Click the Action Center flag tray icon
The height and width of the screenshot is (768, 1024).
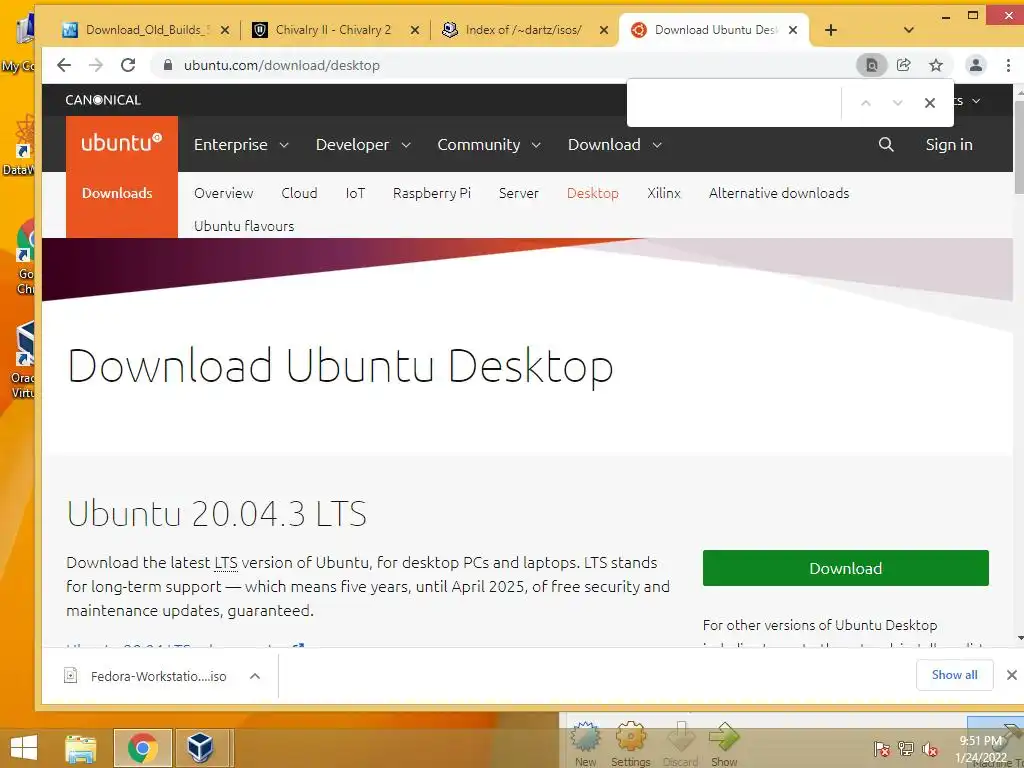(x=881, y=749)
